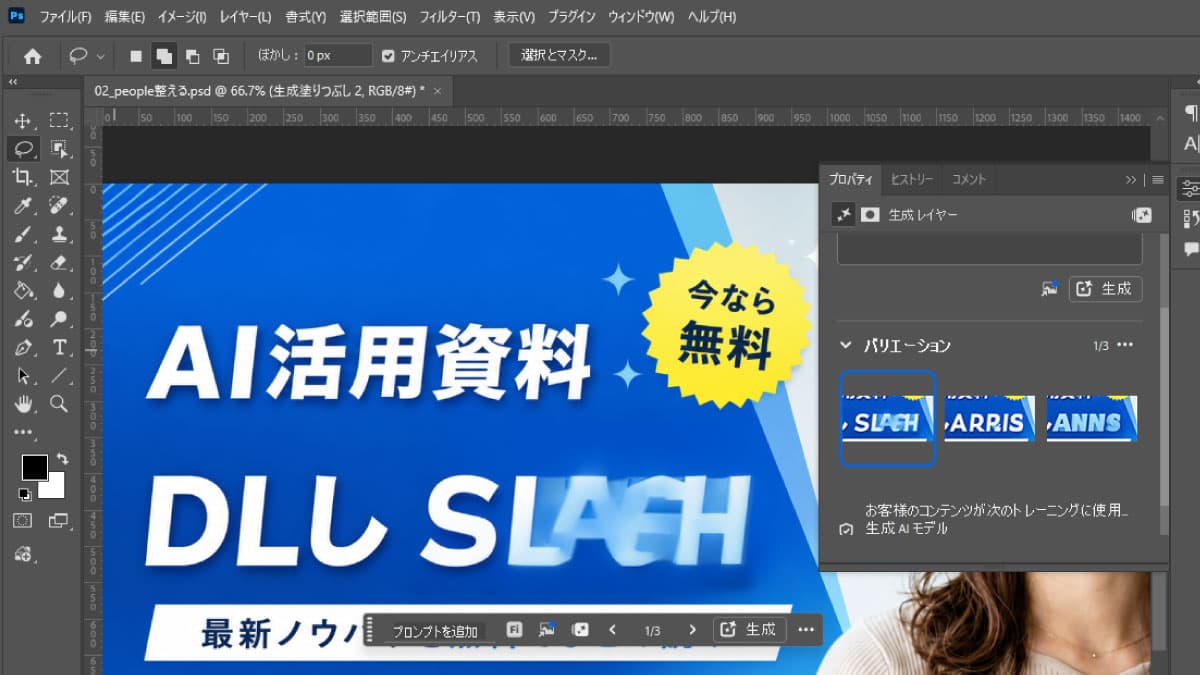Select the Hand tool
The image size is (1200, 675).
click(23, 404)
